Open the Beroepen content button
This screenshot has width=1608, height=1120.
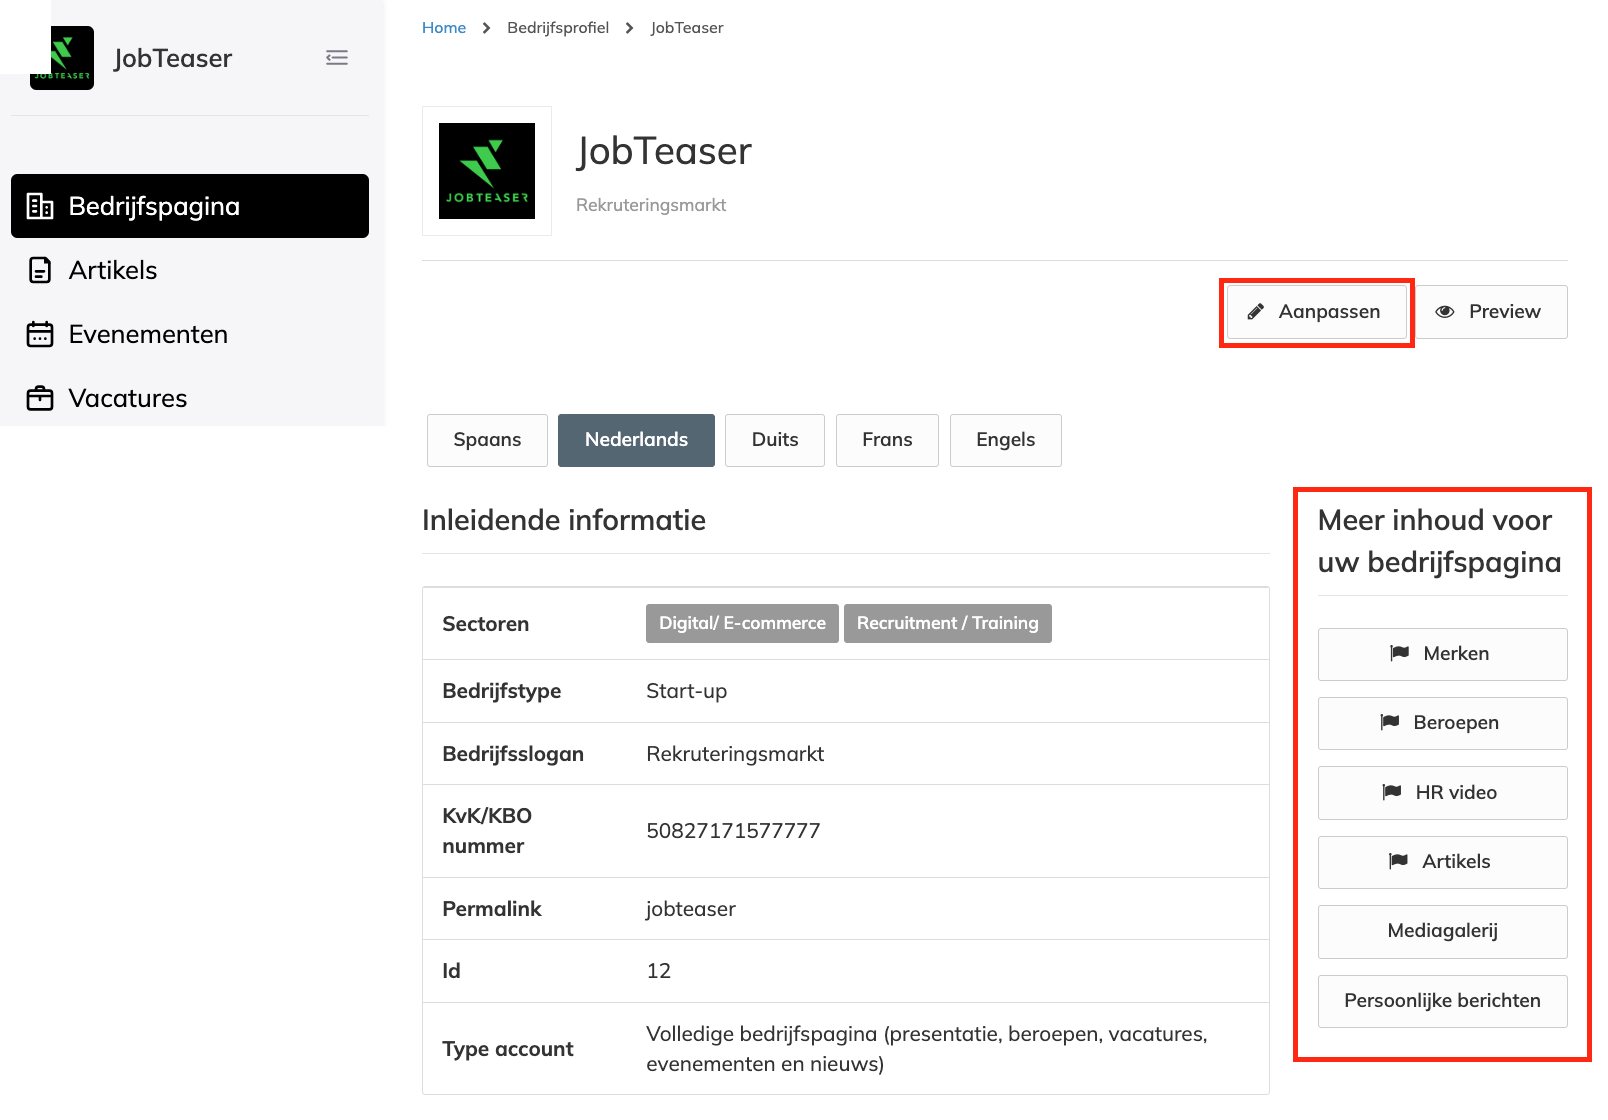pos(1442,723)
